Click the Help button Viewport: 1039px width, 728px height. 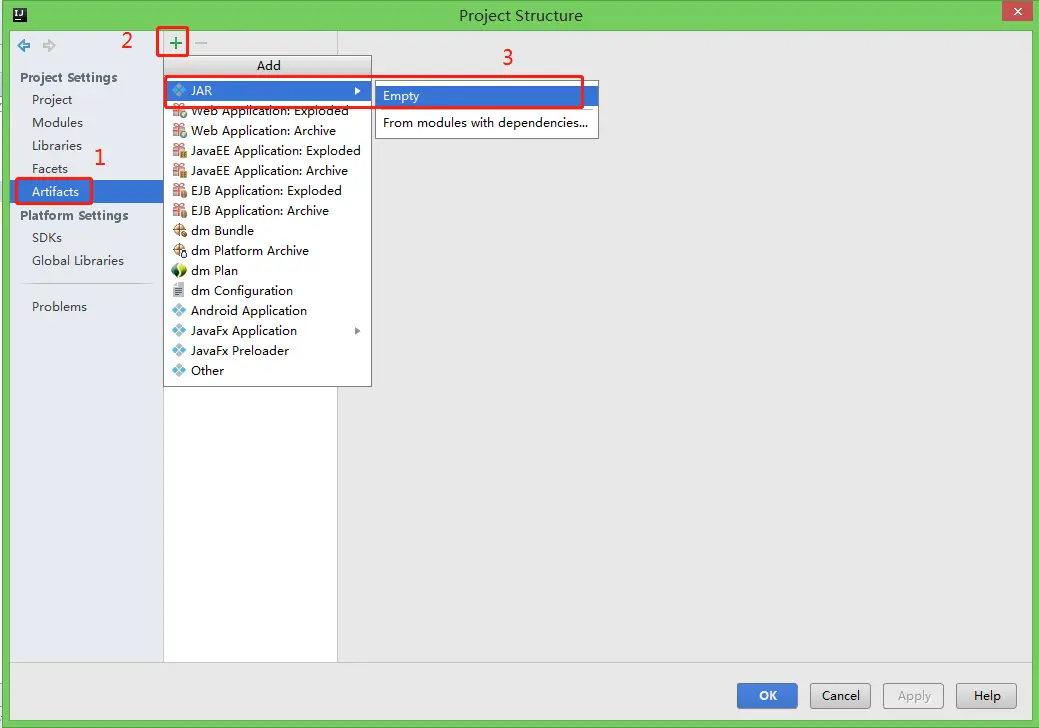[986, 696]
